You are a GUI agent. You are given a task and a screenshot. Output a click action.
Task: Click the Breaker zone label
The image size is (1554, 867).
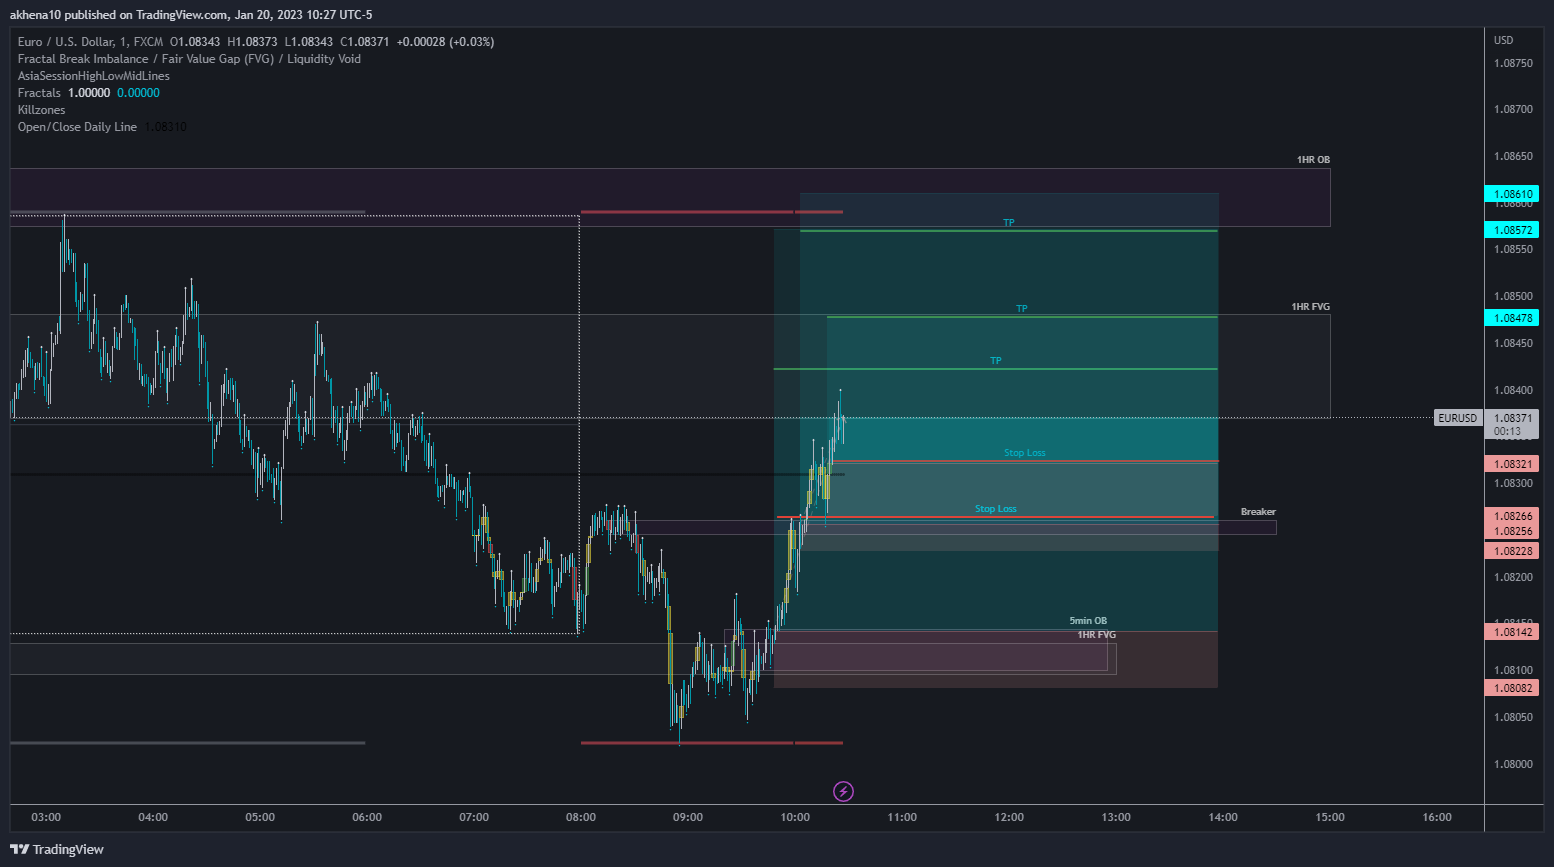pos(1258,512)
